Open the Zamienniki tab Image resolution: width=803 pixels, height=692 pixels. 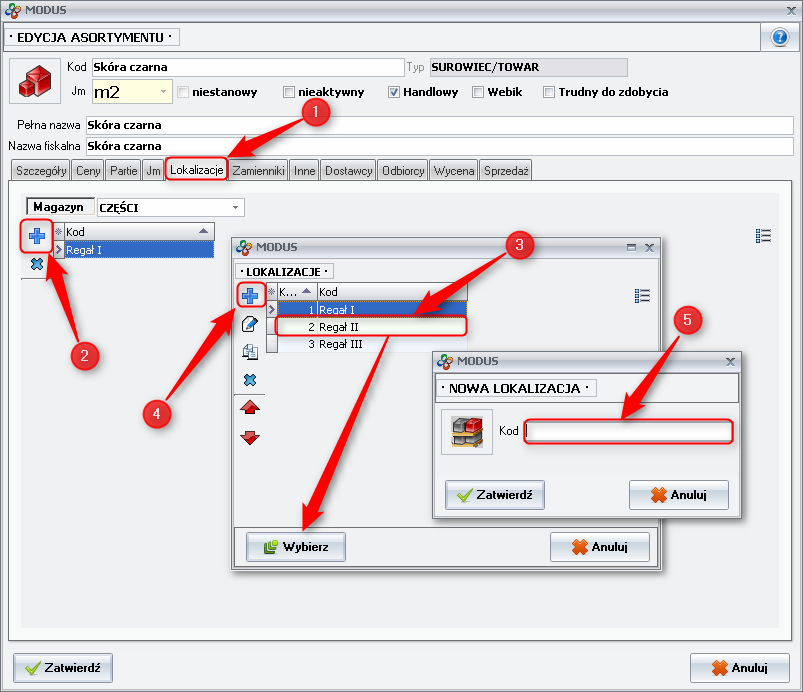259,171
